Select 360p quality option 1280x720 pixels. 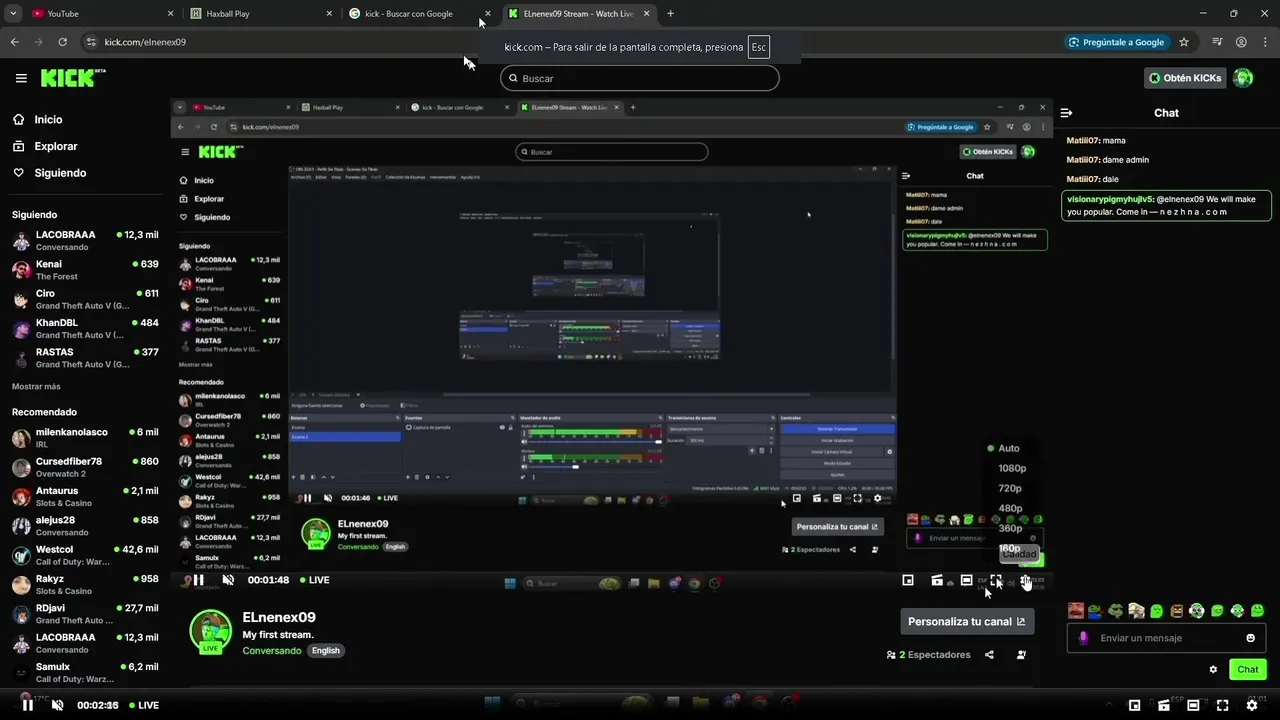pos(1010,528)
